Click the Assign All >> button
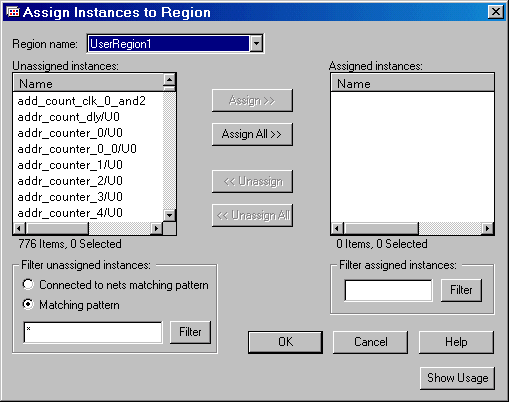This screenshot has width=509, height=402. pyautogui.click(x=252, y=134)
